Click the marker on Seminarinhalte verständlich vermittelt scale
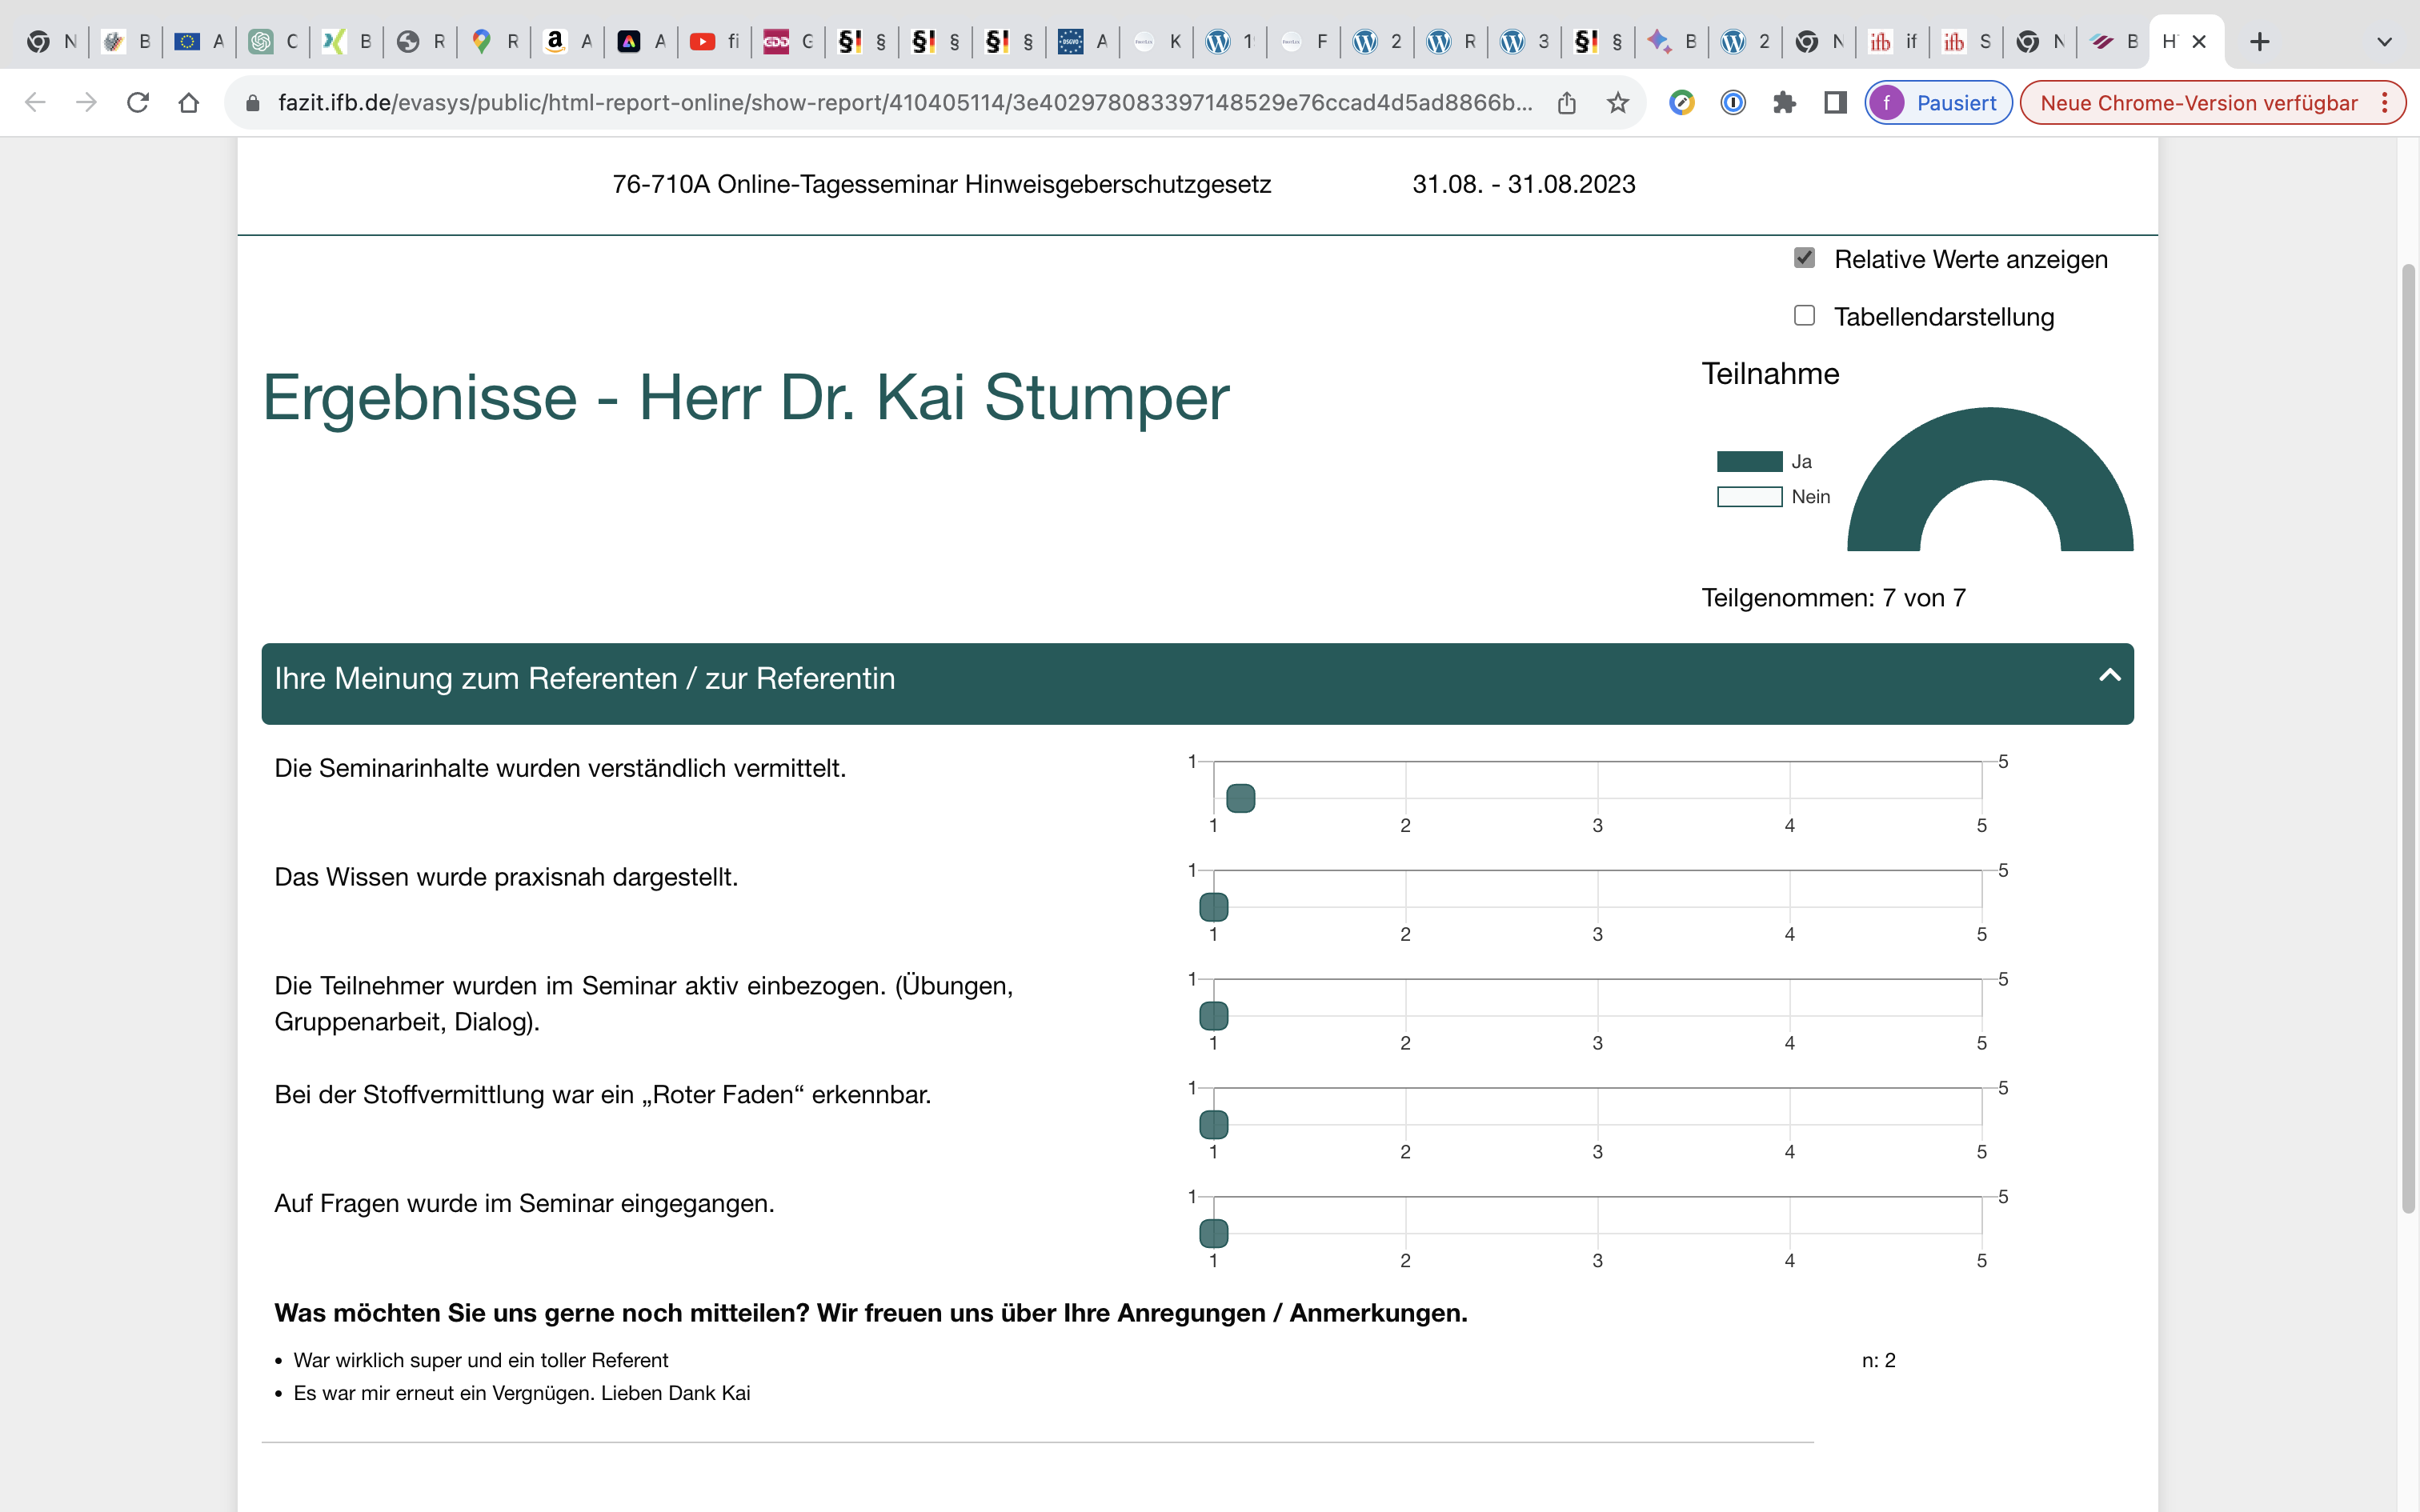The image size is (2420, 1512). [1240, 798]
